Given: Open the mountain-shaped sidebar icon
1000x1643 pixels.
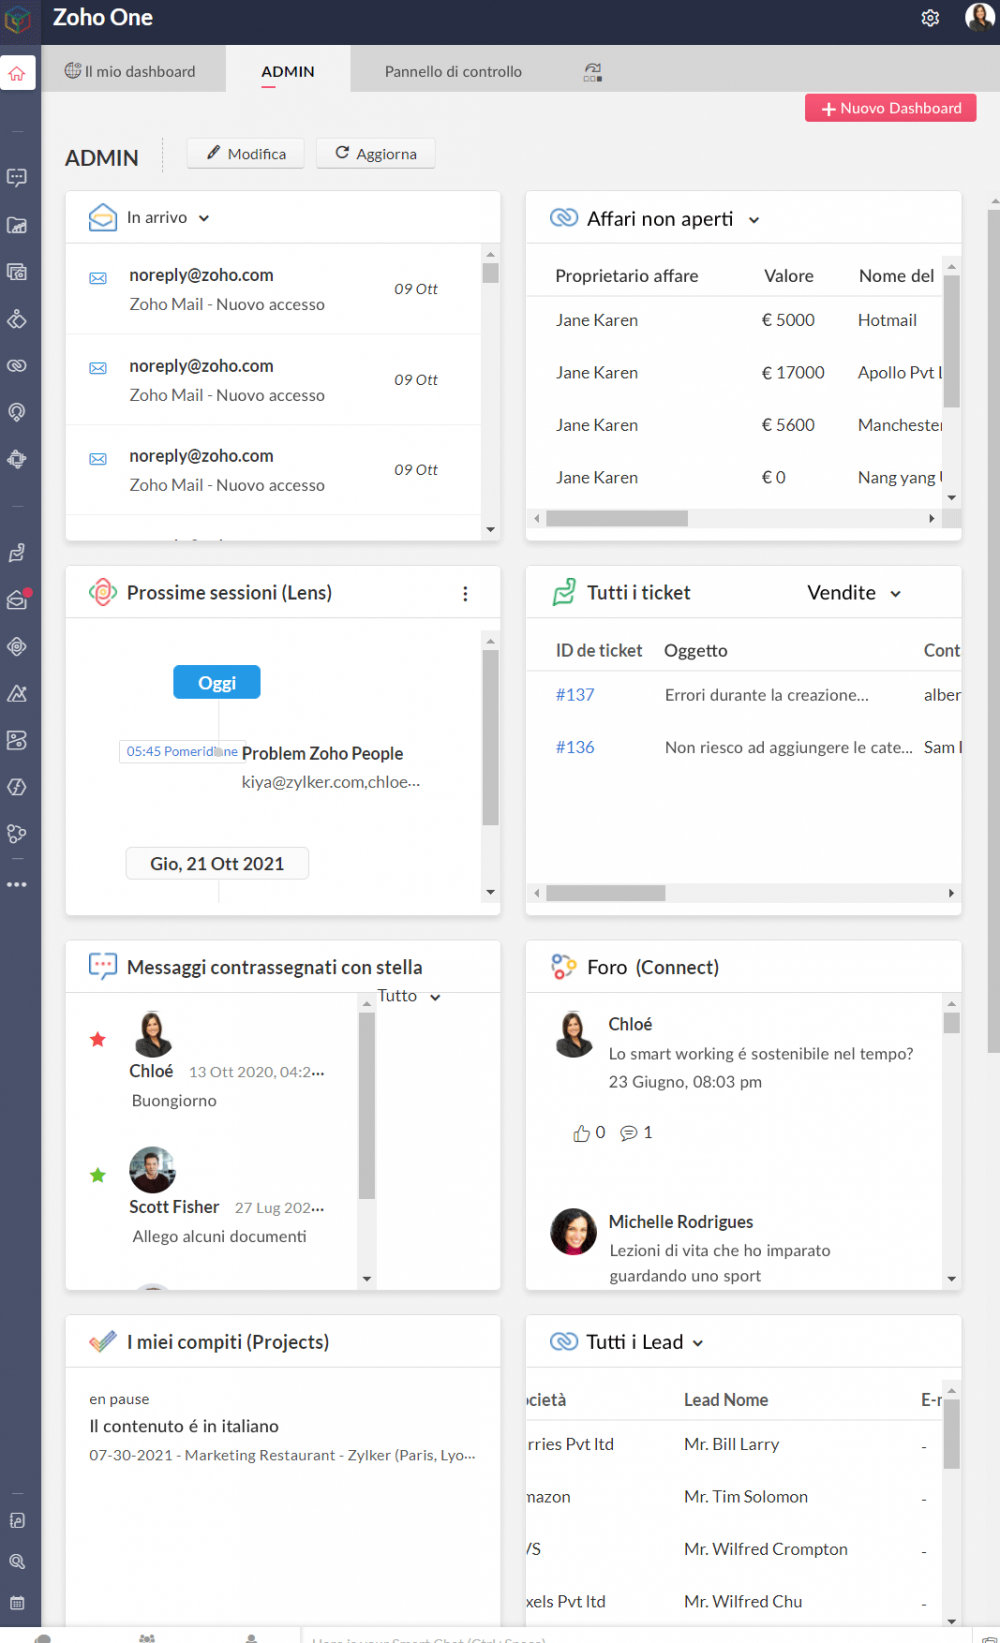Looking at the screenshot, I should coord(17,693).
